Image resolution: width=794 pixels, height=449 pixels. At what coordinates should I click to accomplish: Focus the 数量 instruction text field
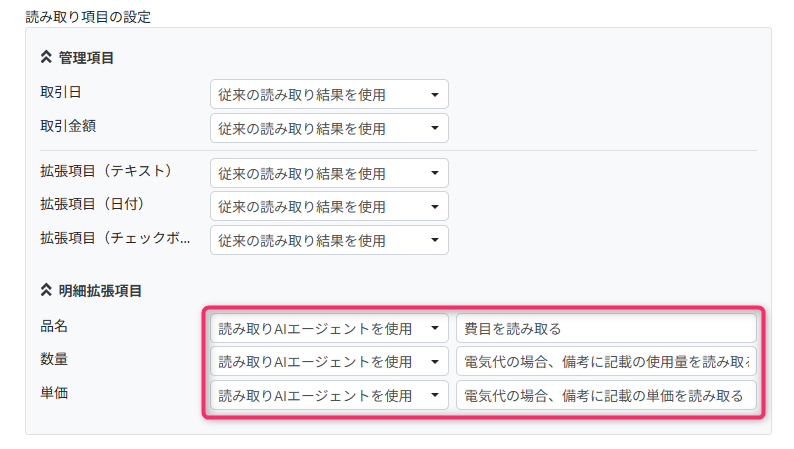605,361
